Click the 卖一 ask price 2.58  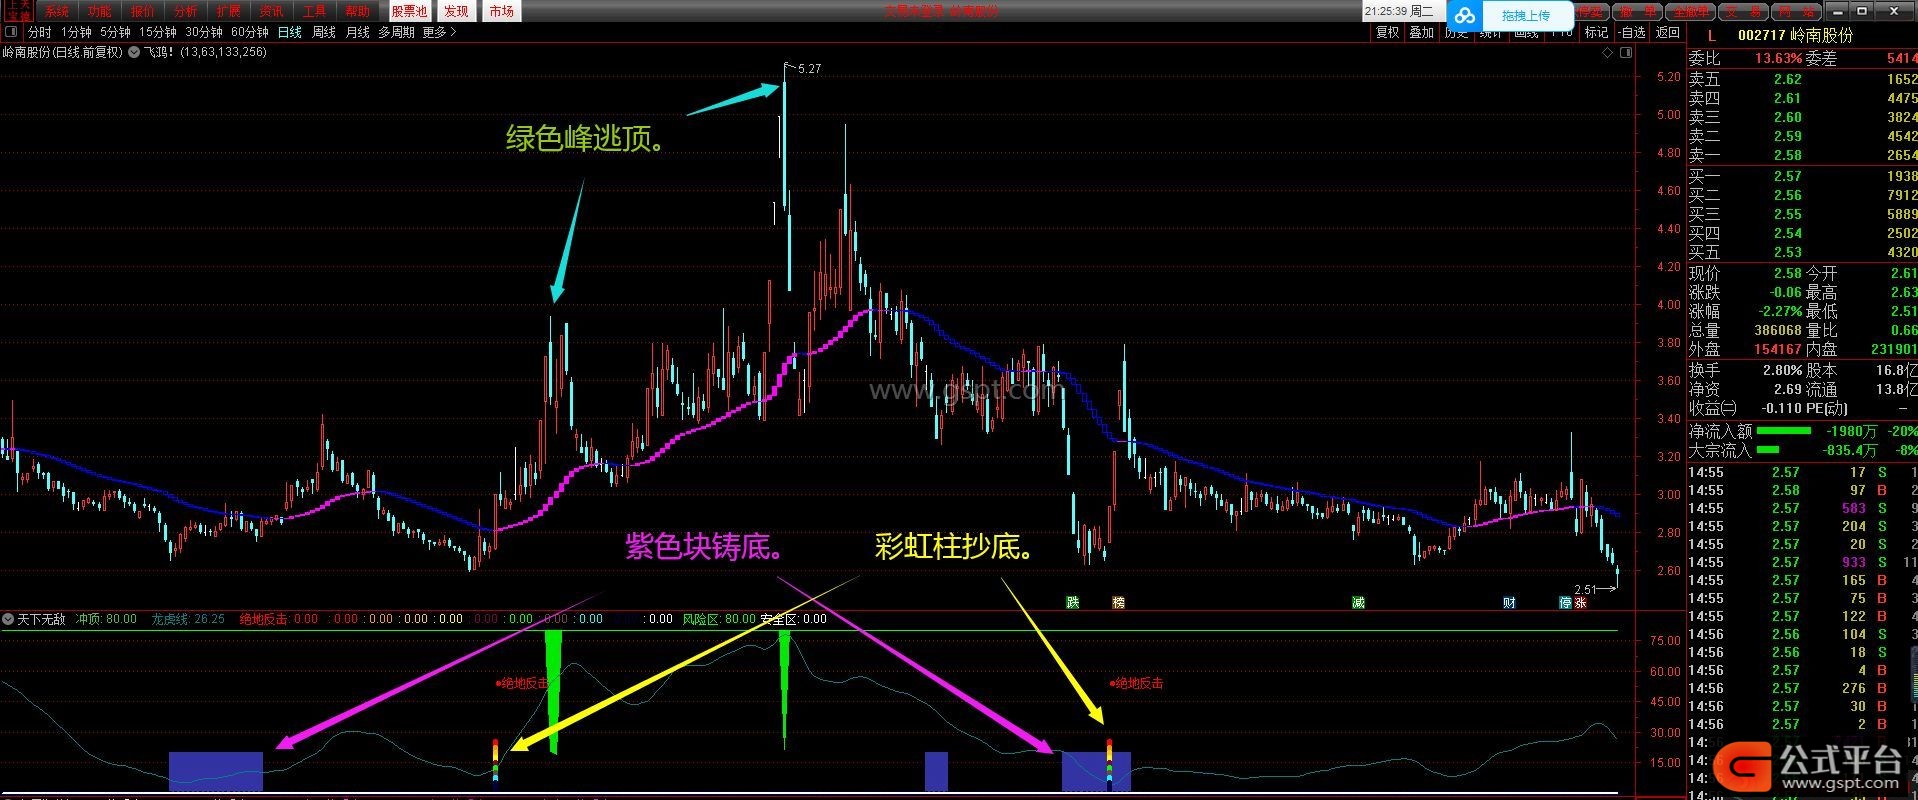[x=1787, y=155]
